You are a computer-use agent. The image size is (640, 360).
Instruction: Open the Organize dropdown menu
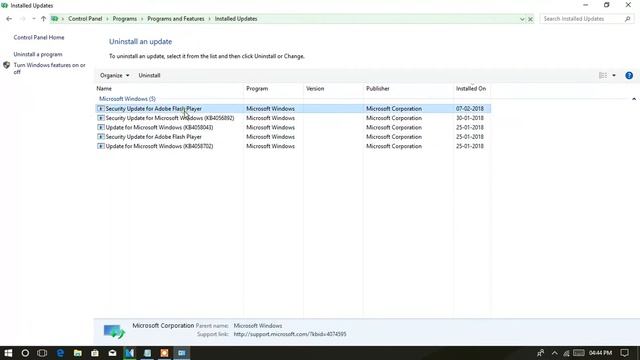point(114,76)
